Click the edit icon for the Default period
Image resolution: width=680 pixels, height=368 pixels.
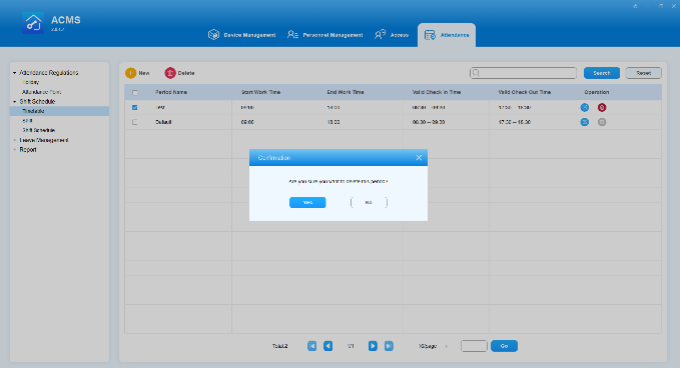click(x=585, y=122)
